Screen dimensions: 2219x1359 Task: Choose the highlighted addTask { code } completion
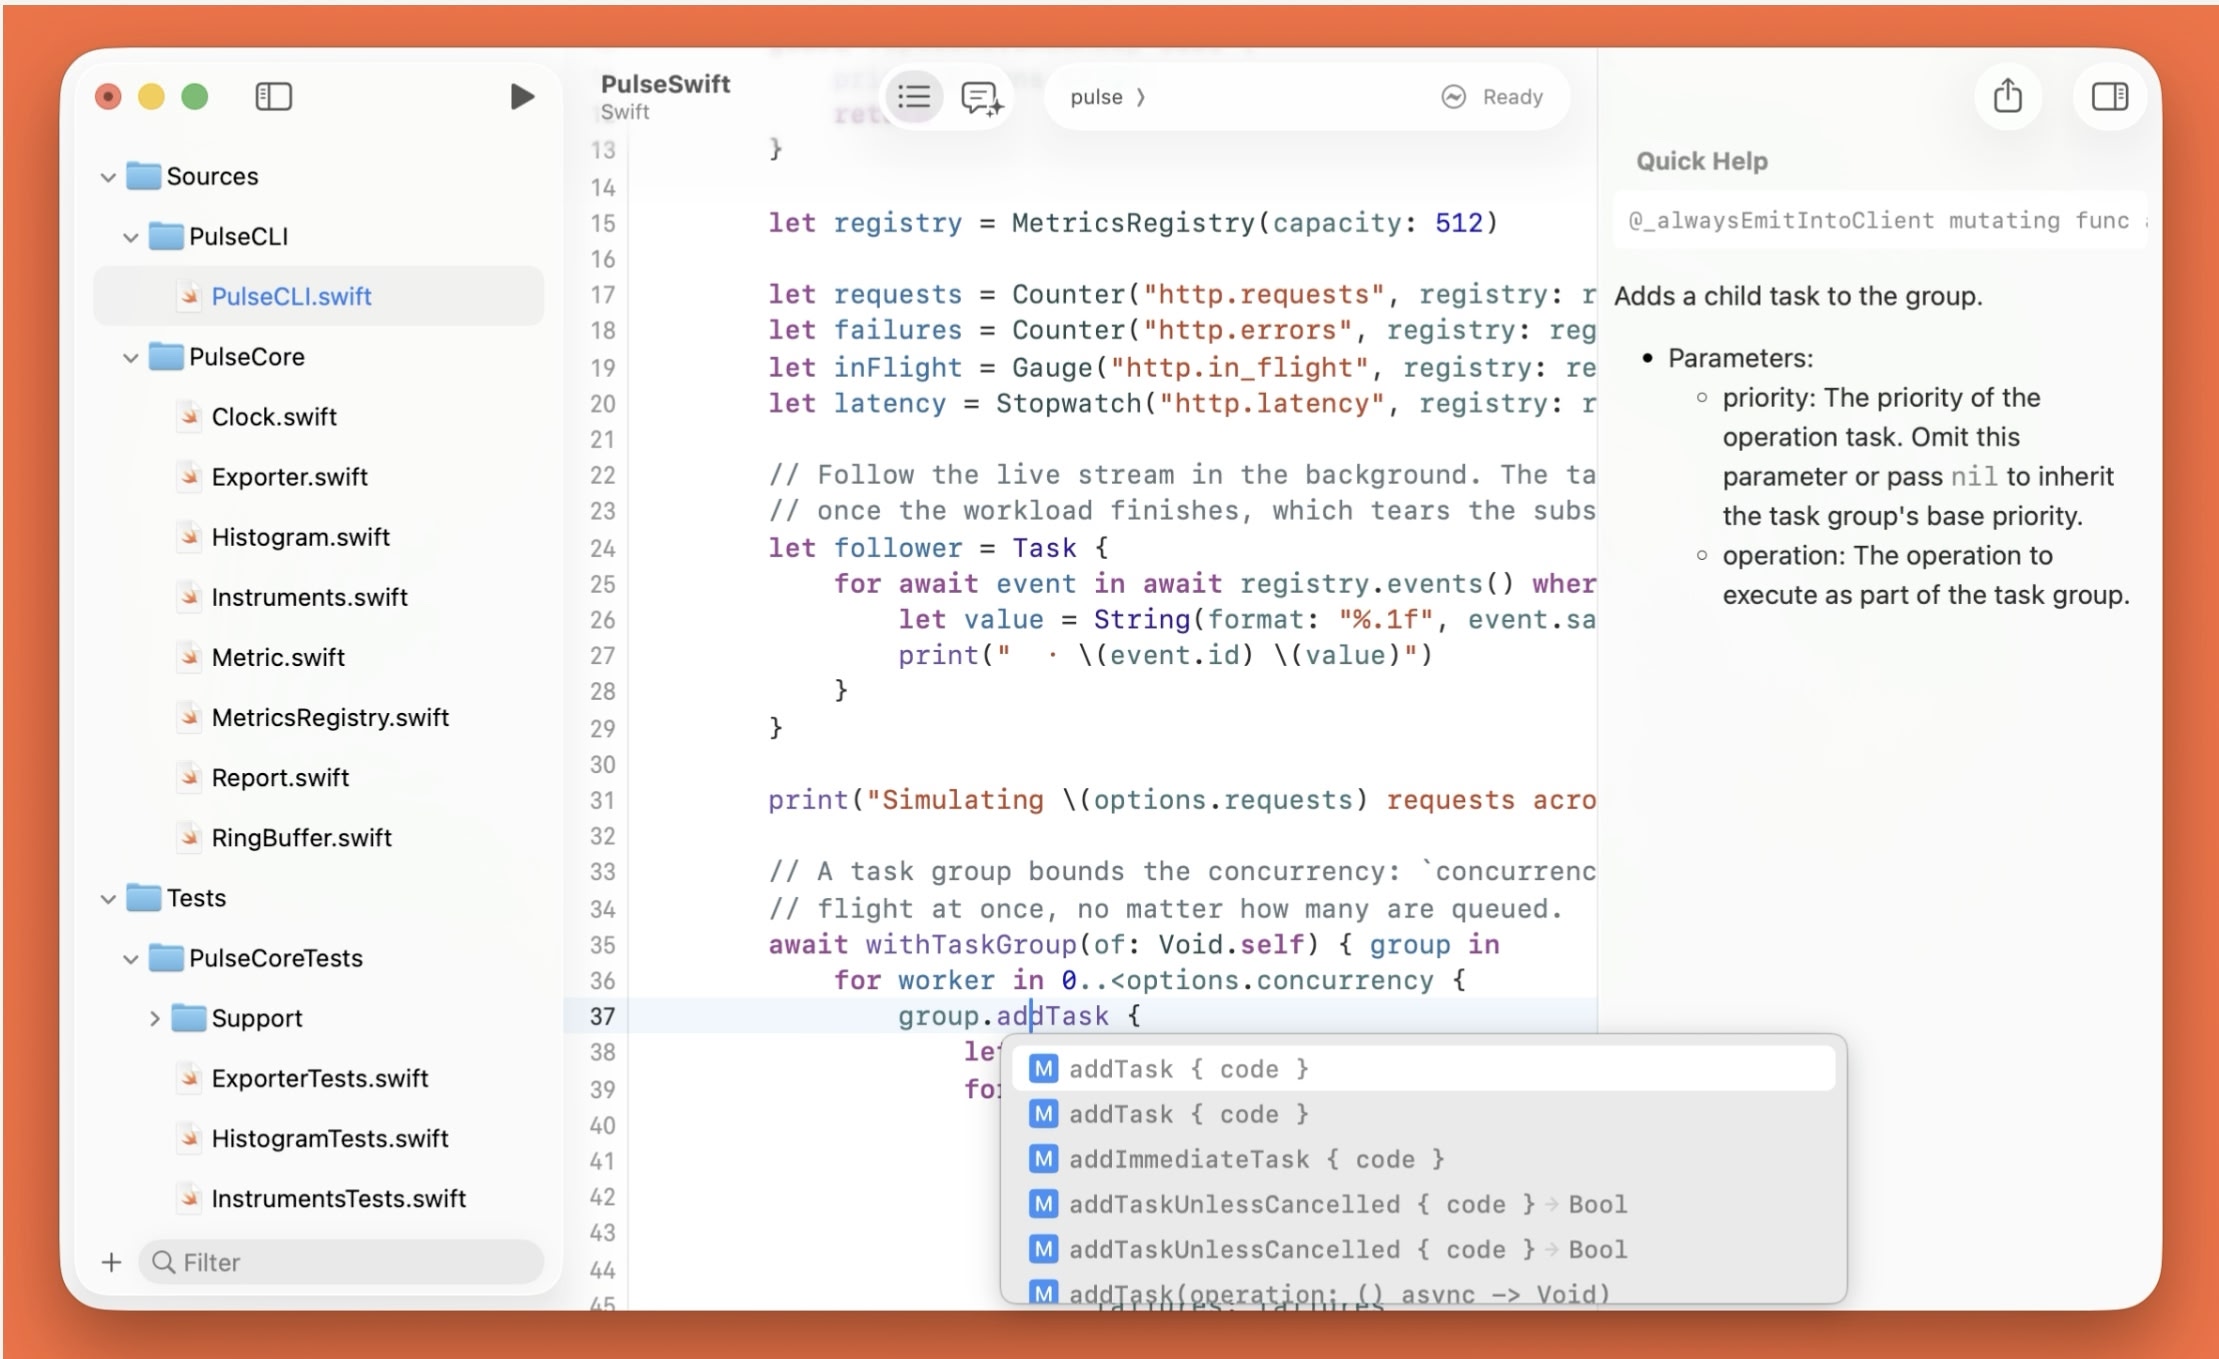1423,1069
